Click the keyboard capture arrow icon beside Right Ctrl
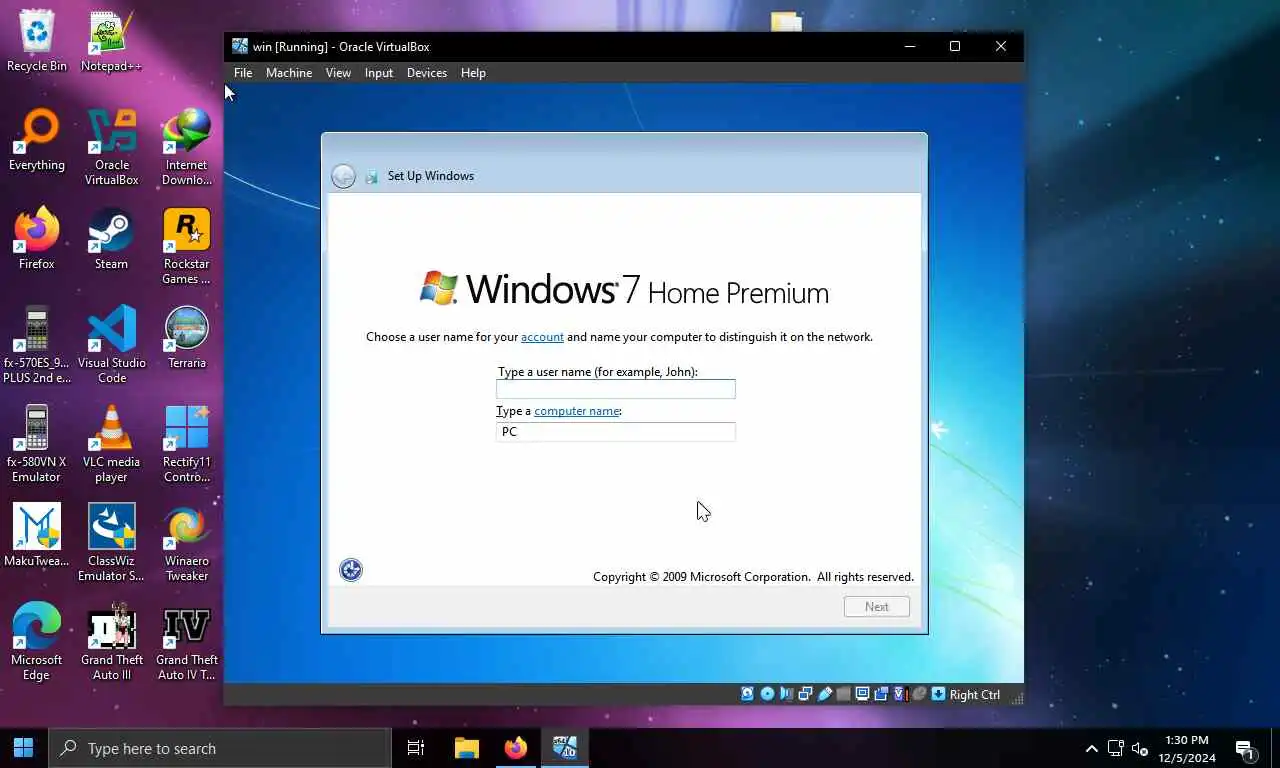The image size is (1280, 768). coord(938,694)
